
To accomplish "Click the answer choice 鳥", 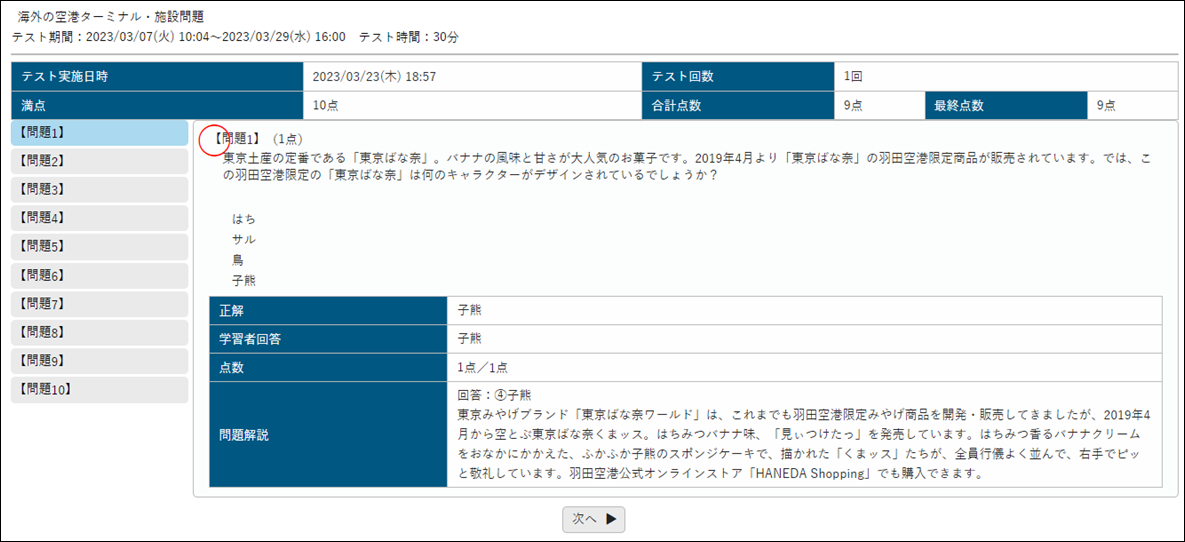I will tap(238, 260).
